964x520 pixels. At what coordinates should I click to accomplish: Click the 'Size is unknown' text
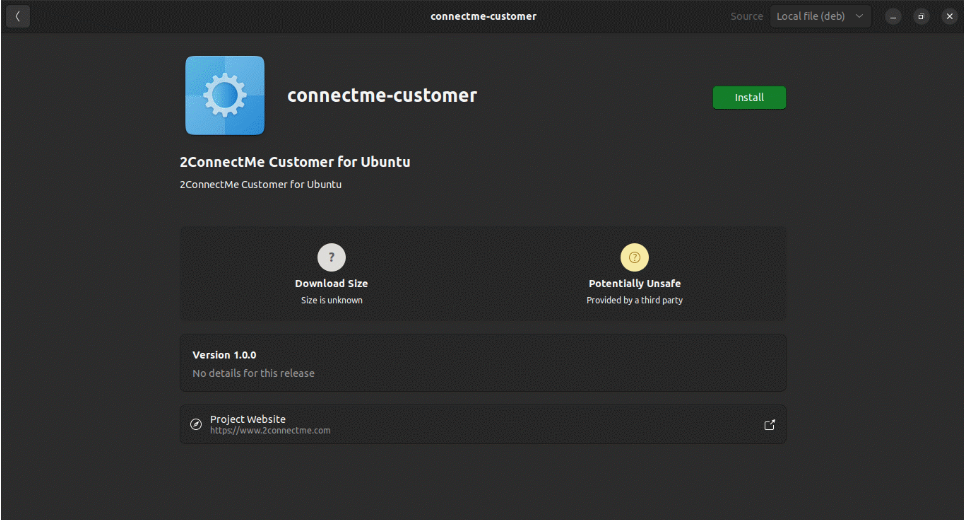click(331, 300)
